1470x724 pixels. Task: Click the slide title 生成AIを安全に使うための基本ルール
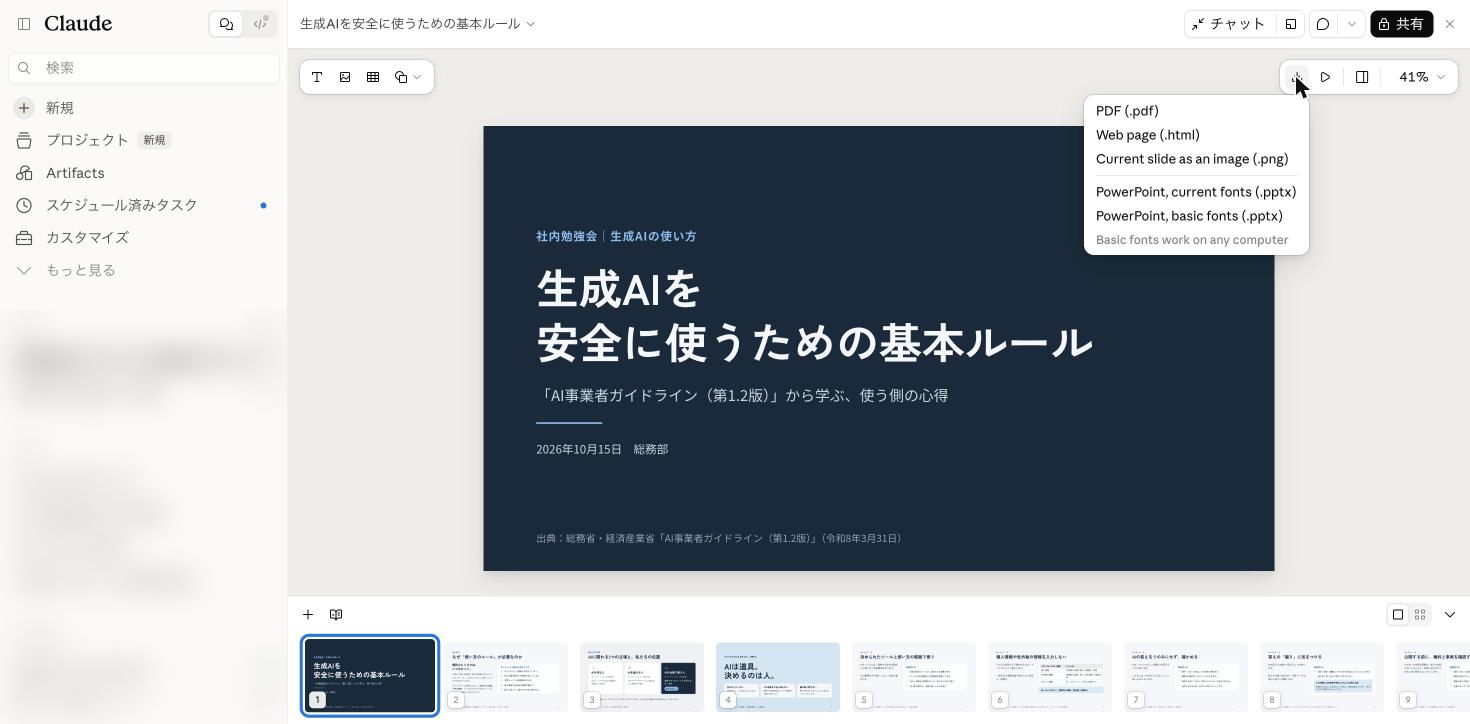814,316
